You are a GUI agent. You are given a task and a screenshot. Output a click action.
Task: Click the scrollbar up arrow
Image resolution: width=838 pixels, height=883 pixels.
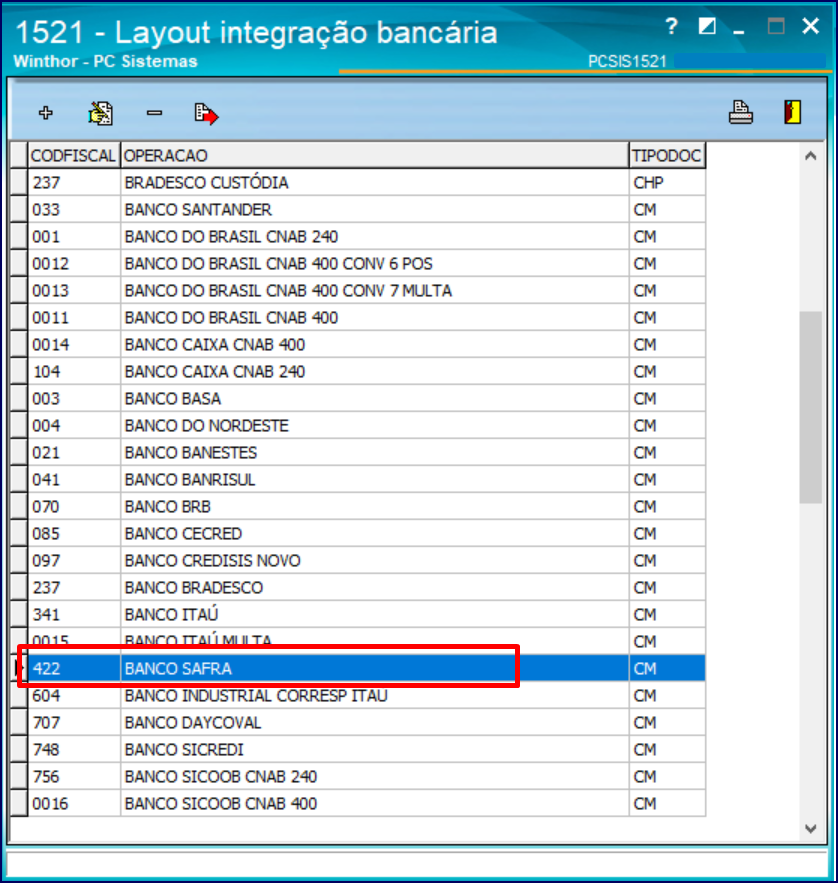(810, 156)
